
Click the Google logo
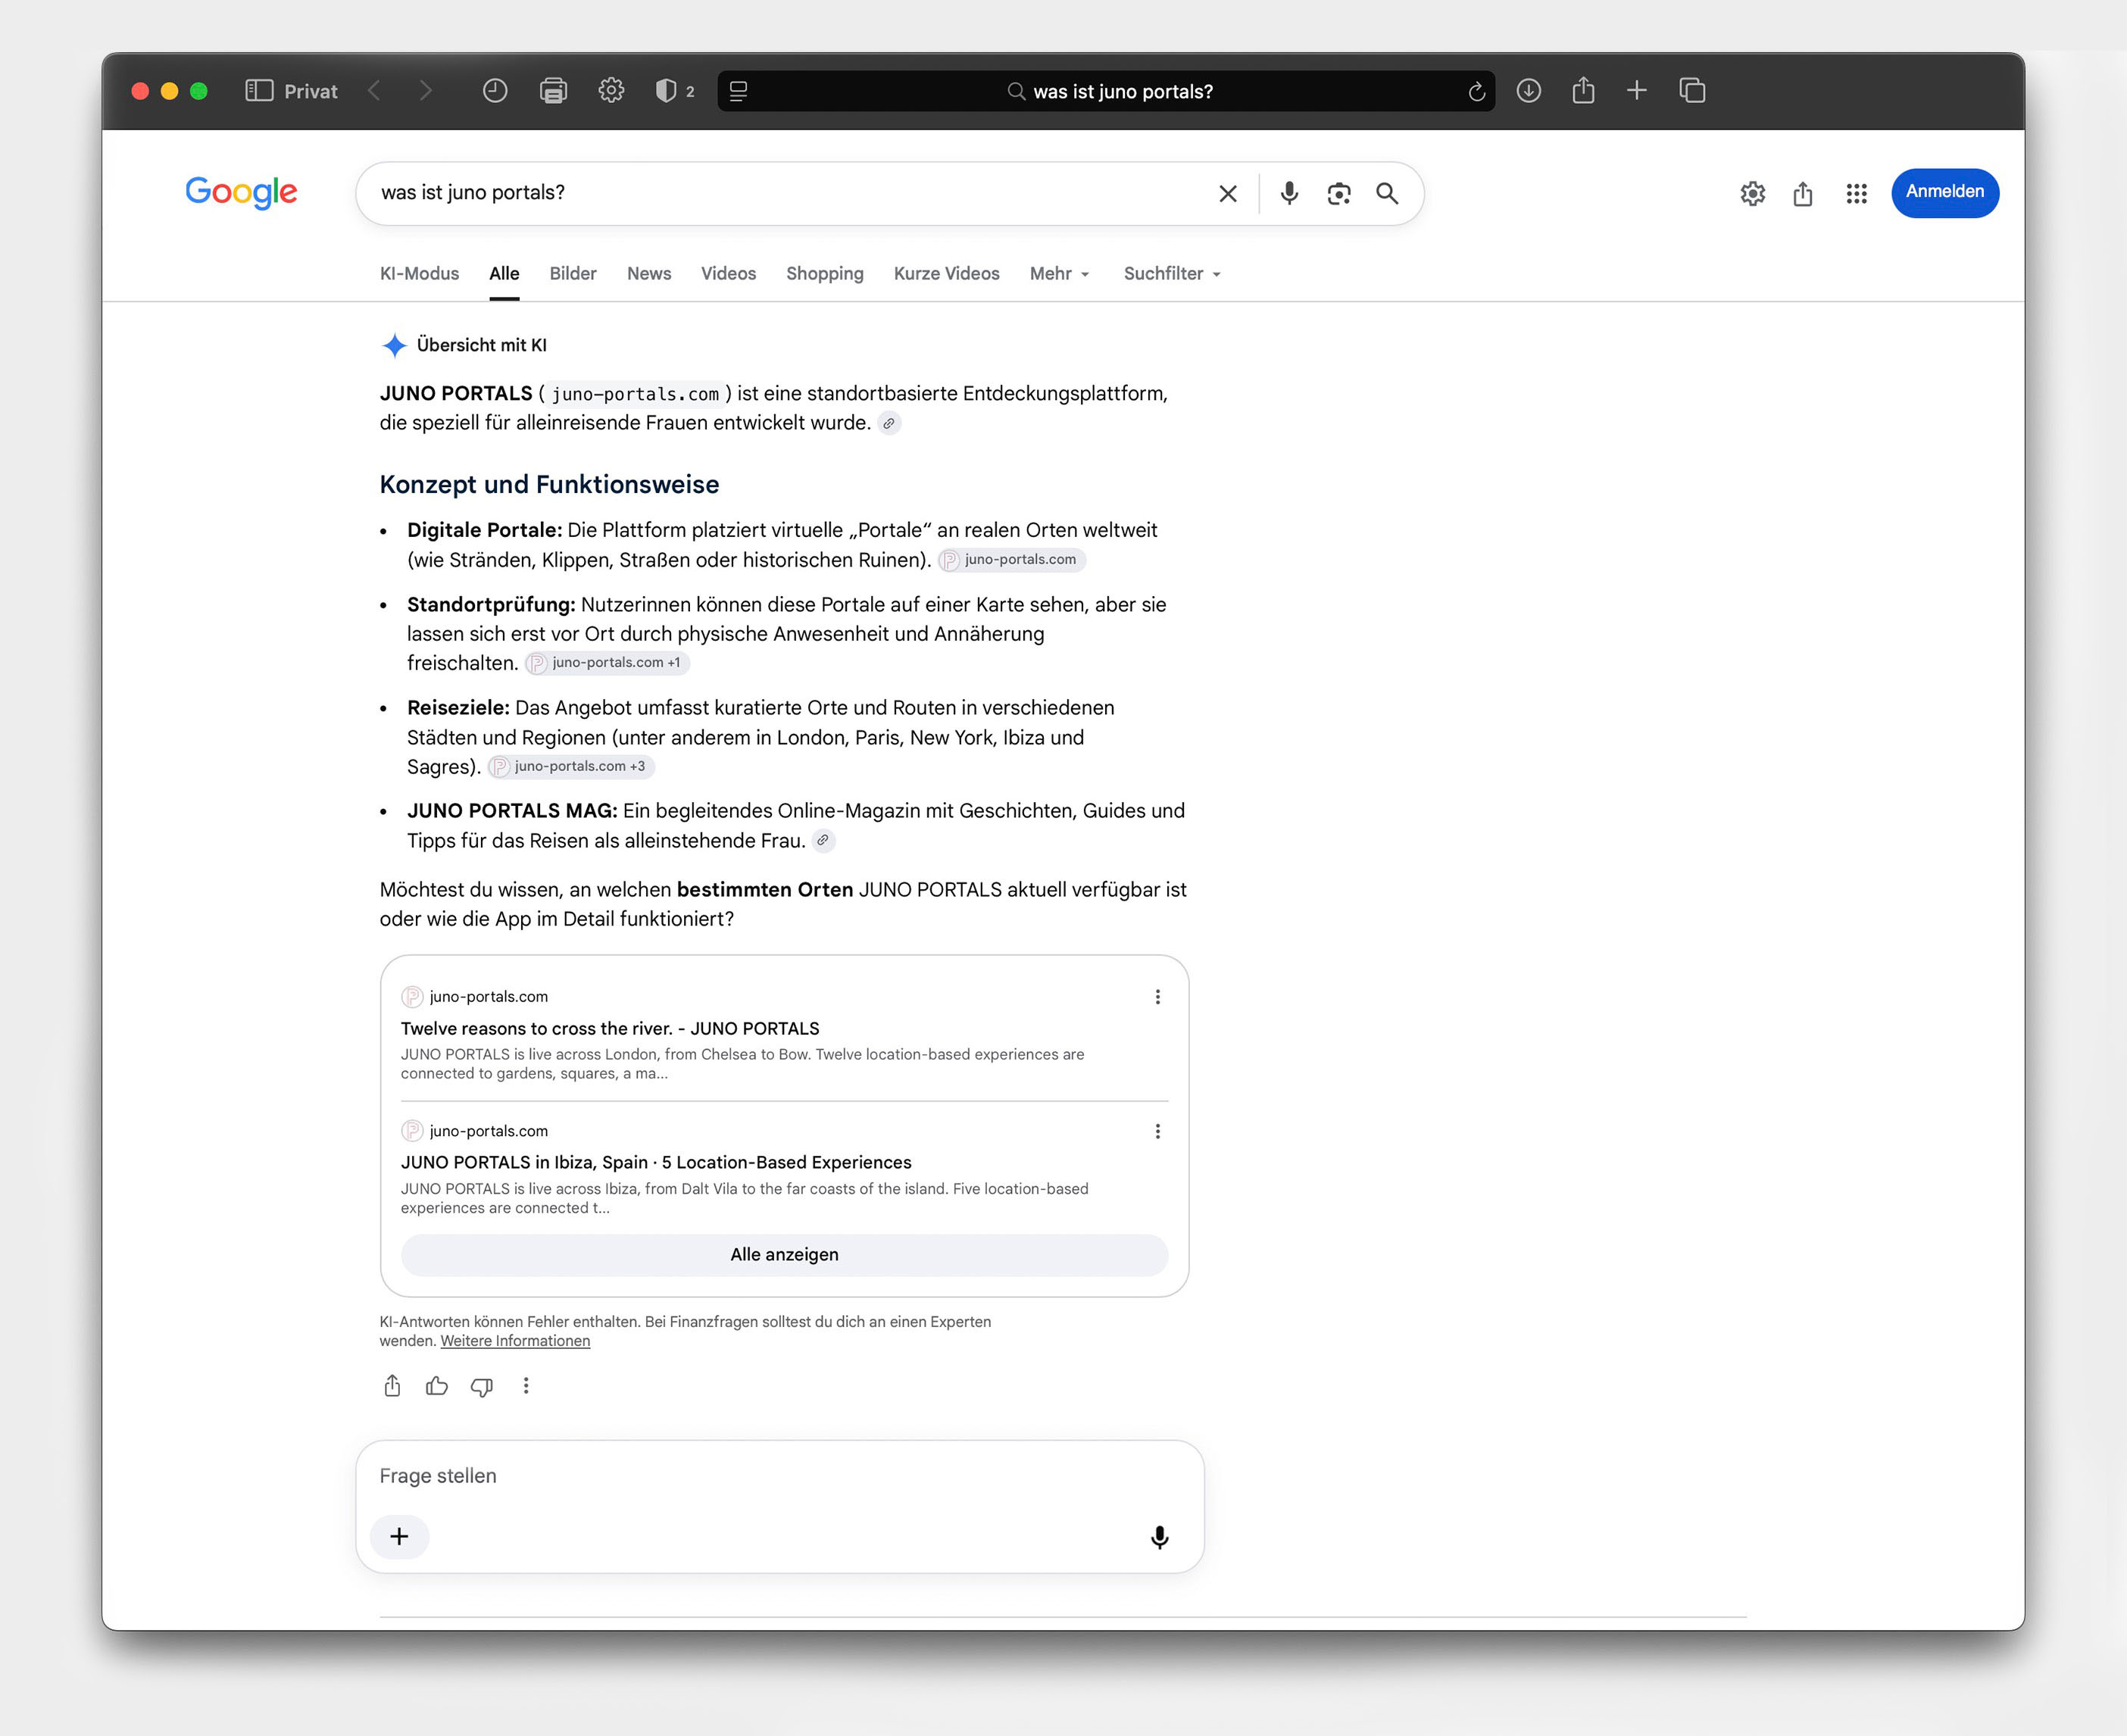coord(241,192)
